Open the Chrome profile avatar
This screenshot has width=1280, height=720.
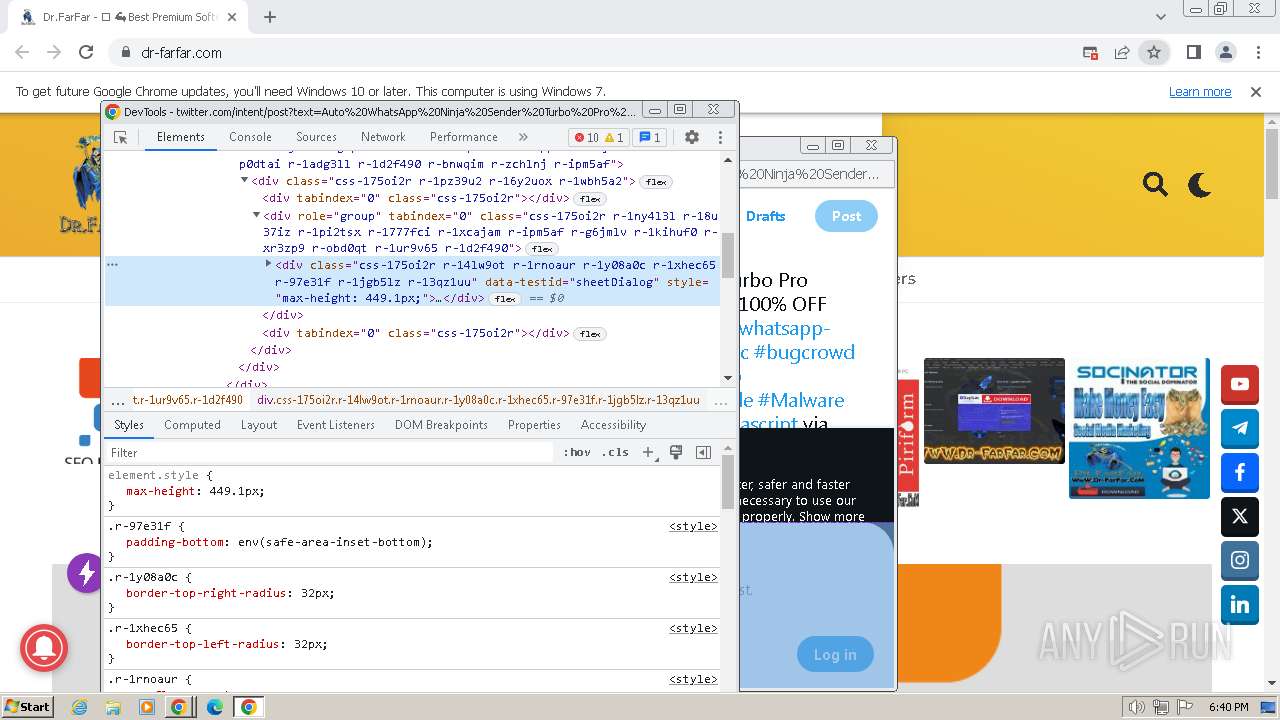(1225, 52)
